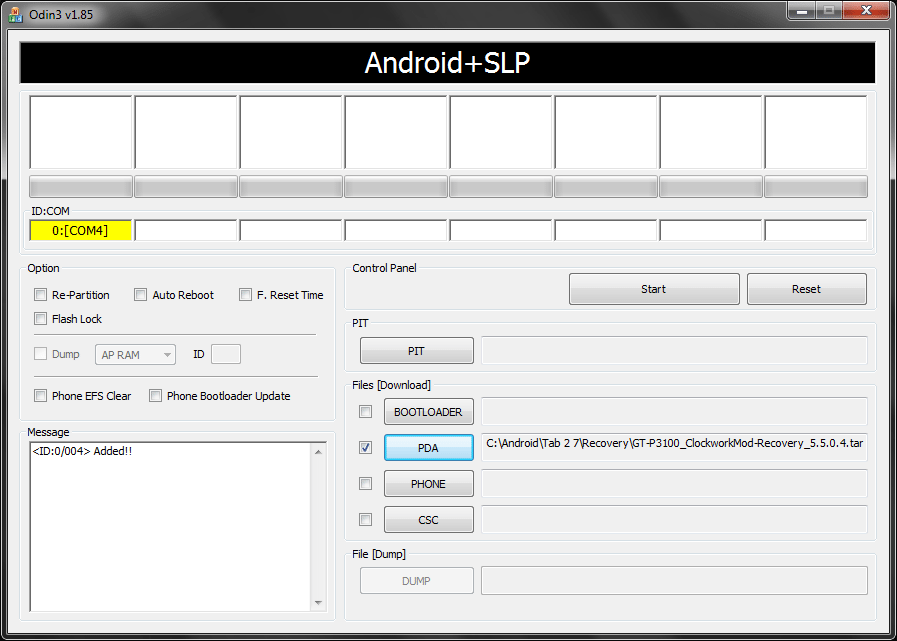Tick the Phone EFS Clear checkbox
Image resolution: width=897 pixels, height=641 pixels.
40,395
